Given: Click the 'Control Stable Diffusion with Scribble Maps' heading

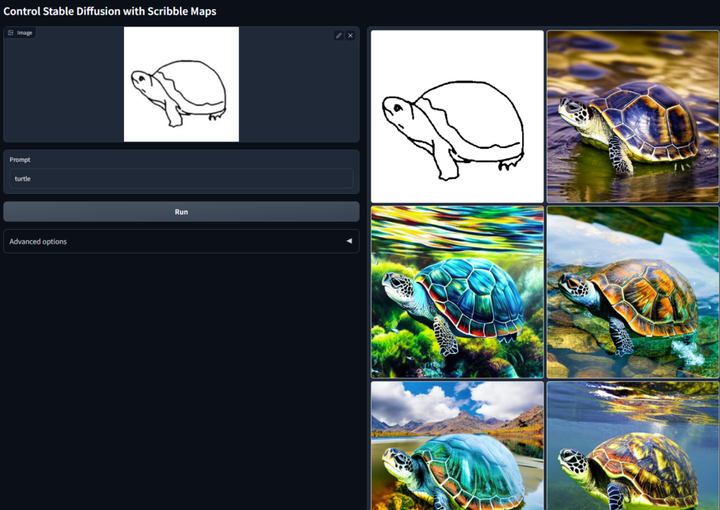Looking at the screenshot, I should coord(110,11).
